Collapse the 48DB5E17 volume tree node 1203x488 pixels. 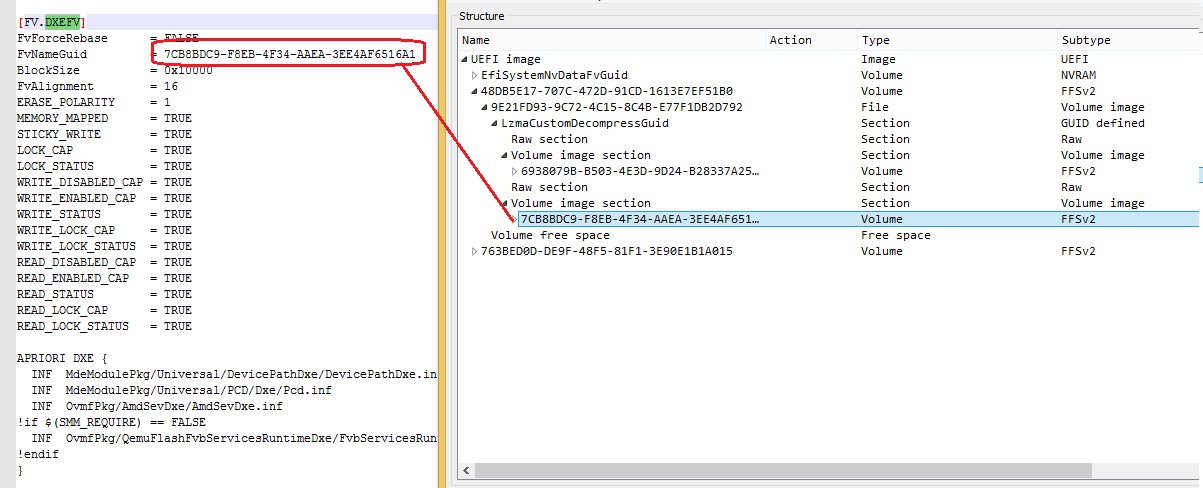(475, 91)
